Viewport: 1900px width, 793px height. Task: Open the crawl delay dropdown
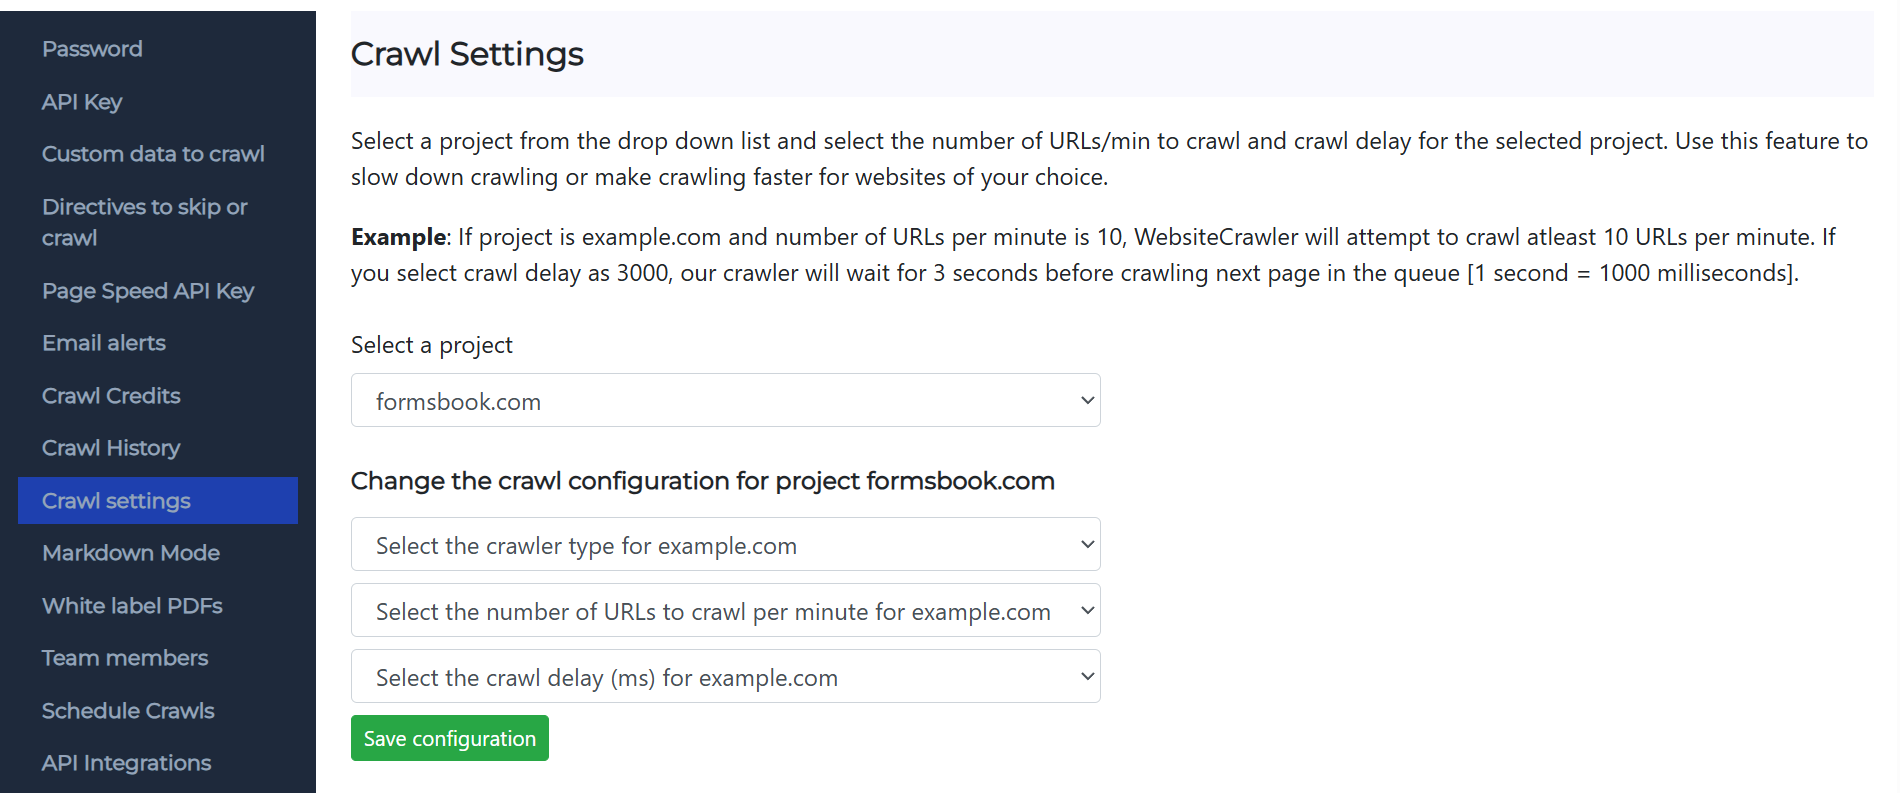tap(725, 676)
